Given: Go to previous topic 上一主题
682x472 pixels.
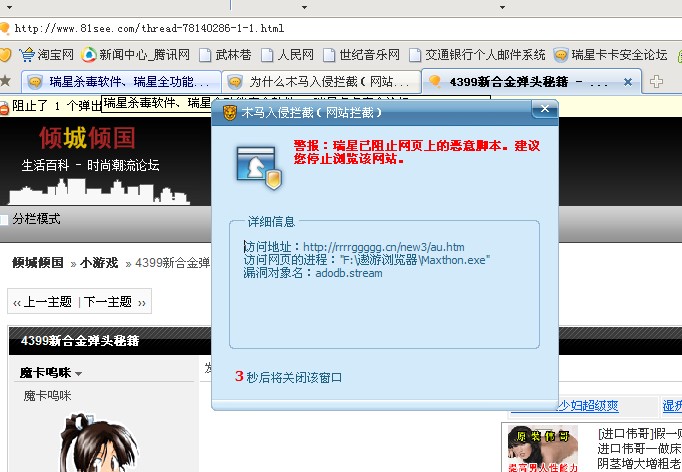Looking at the screenshot, I should coord(47,301).
